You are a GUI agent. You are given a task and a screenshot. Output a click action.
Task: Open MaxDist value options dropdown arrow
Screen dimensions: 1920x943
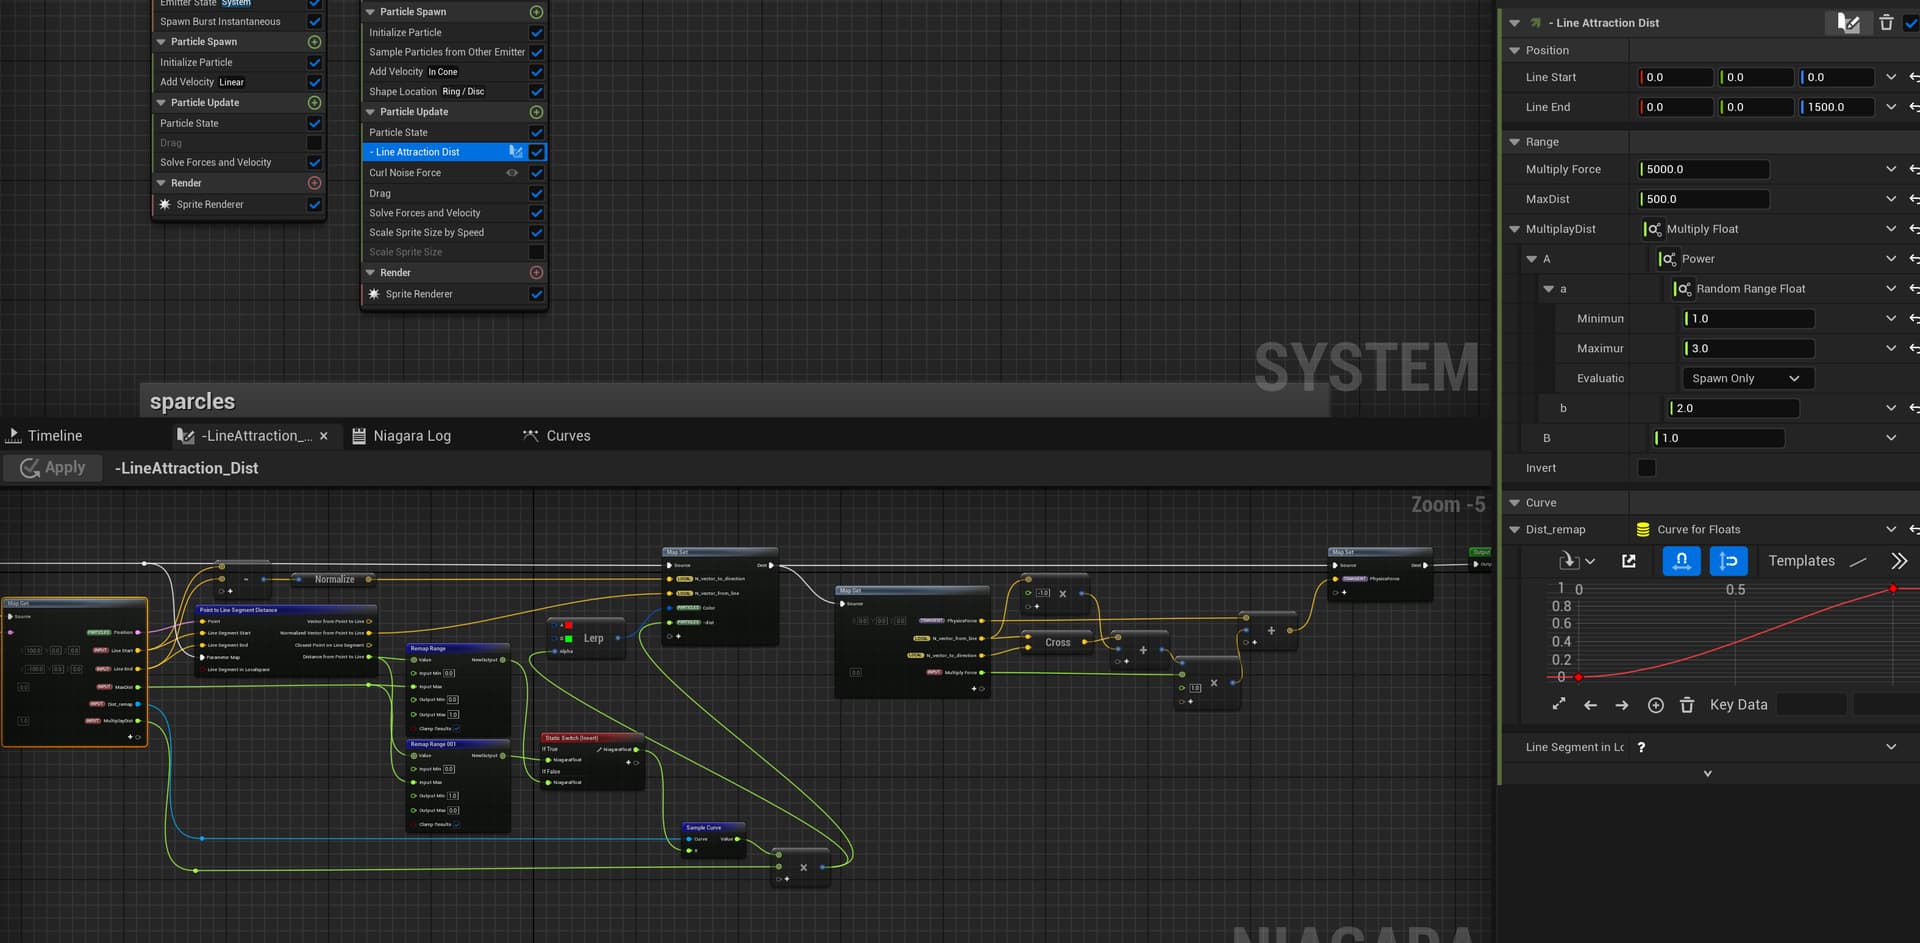[1890, 199]
